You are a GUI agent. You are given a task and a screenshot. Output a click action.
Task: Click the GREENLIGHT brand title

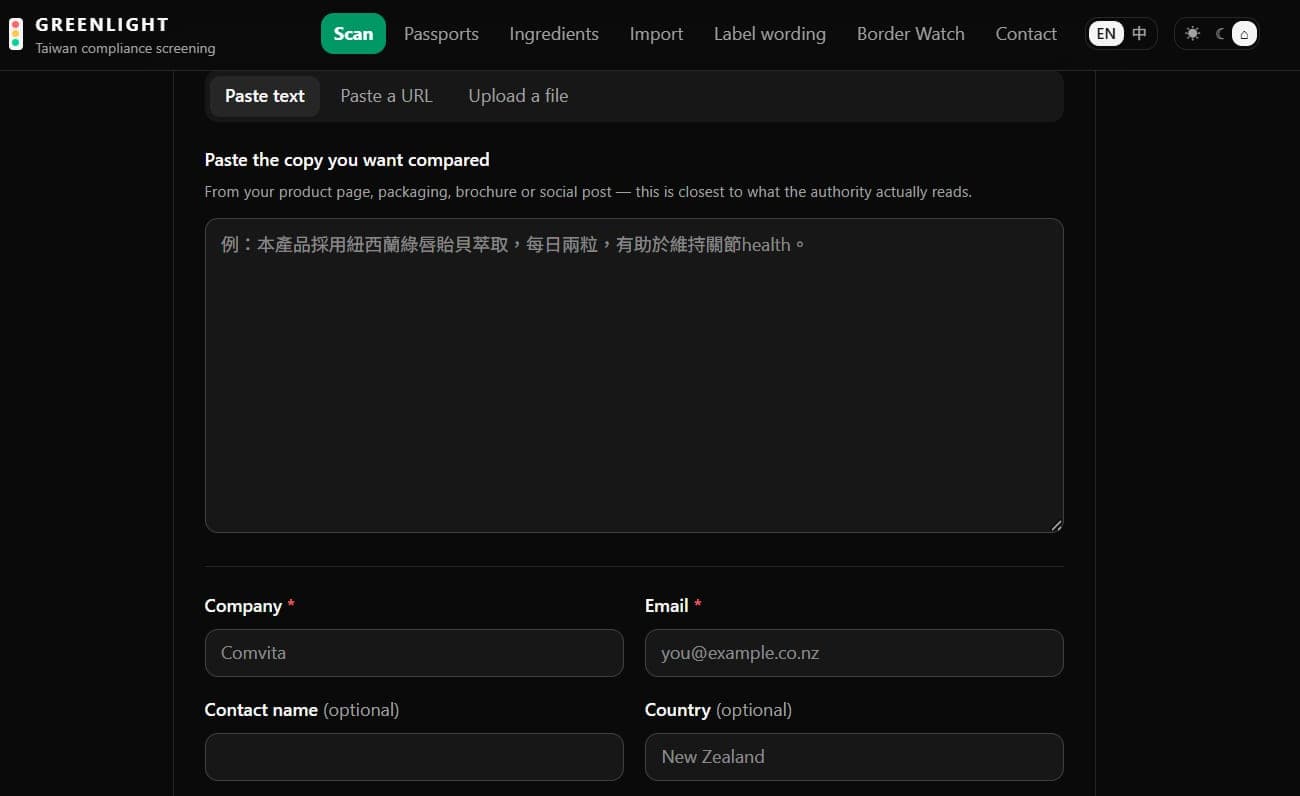click(x=102, y=25)
